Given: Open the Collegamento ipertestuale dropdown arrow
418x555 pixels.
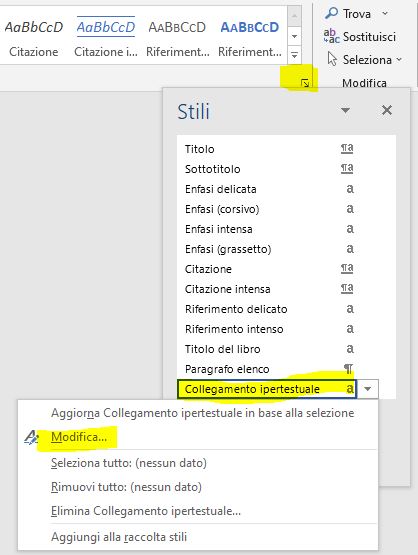Looking at the screenshot, I should (368, 389).
